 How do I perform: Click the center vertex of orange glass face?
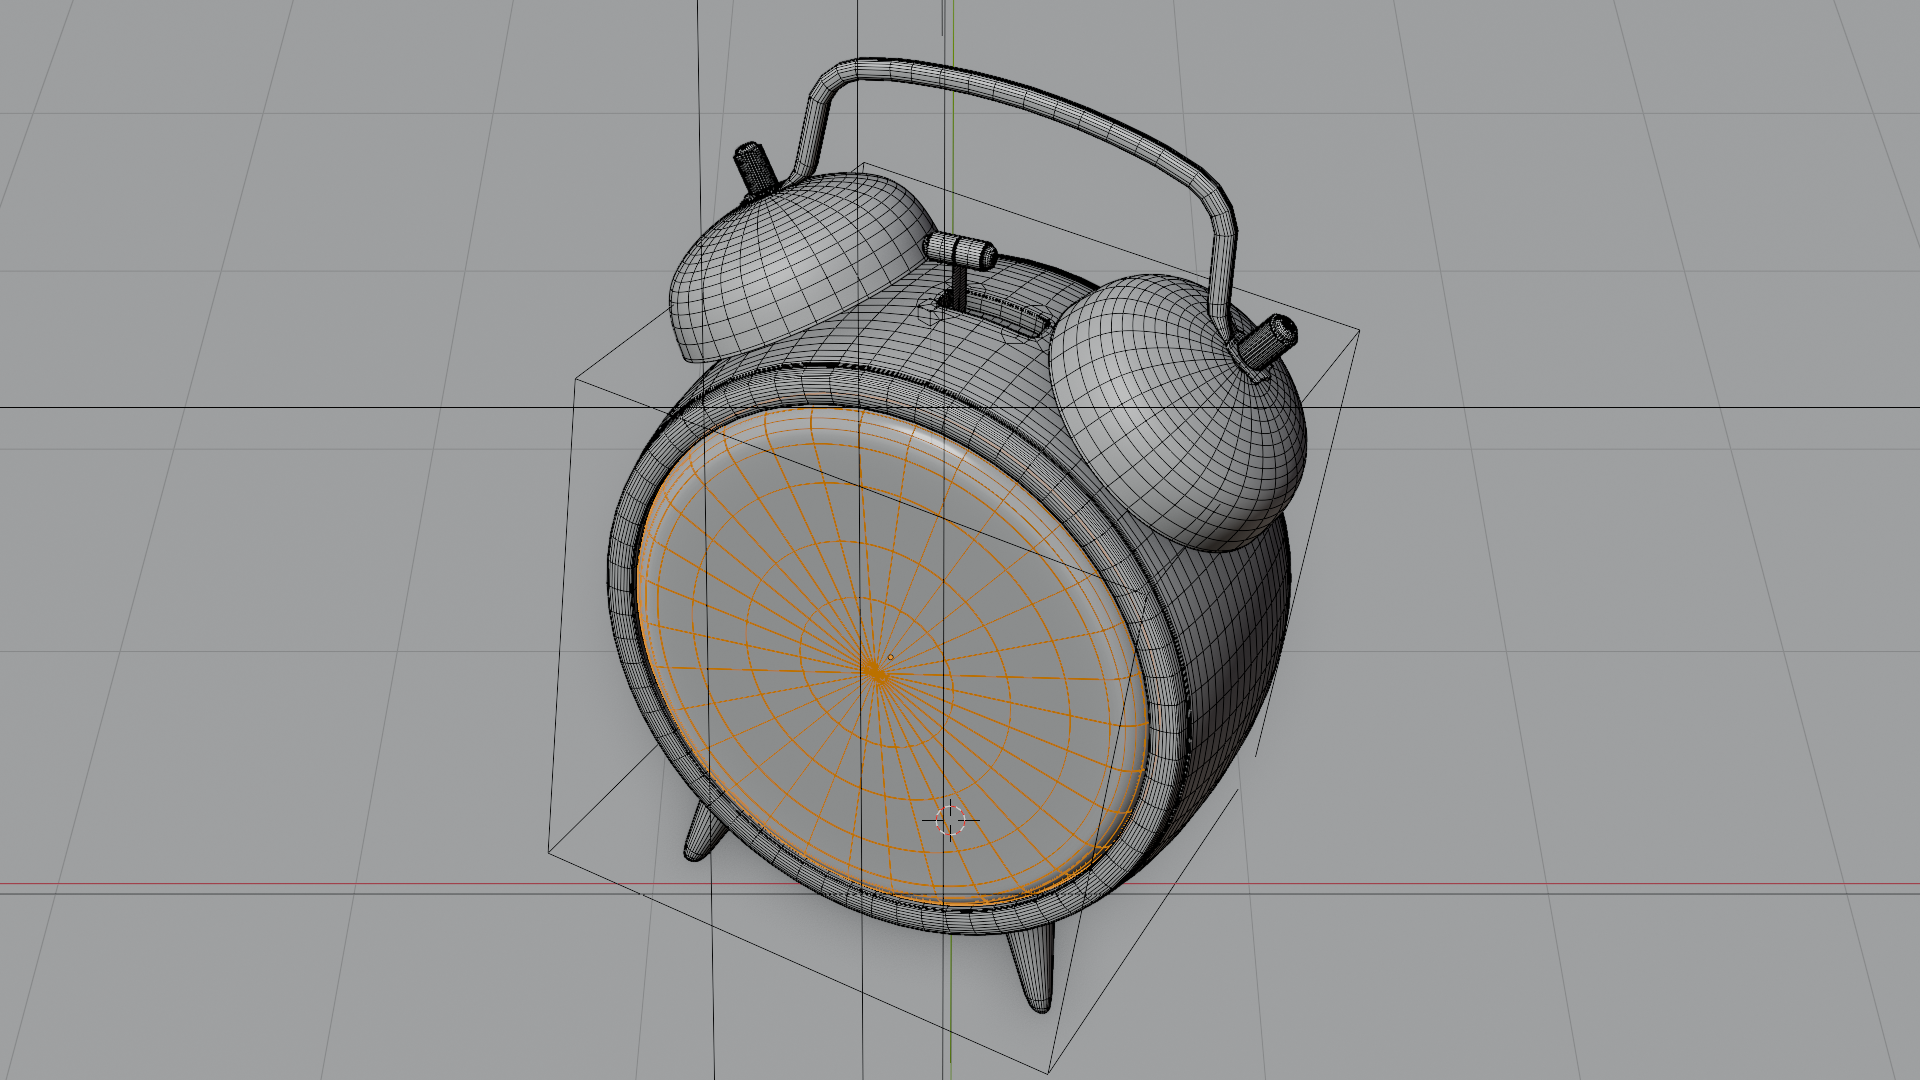tap(876, 673)
